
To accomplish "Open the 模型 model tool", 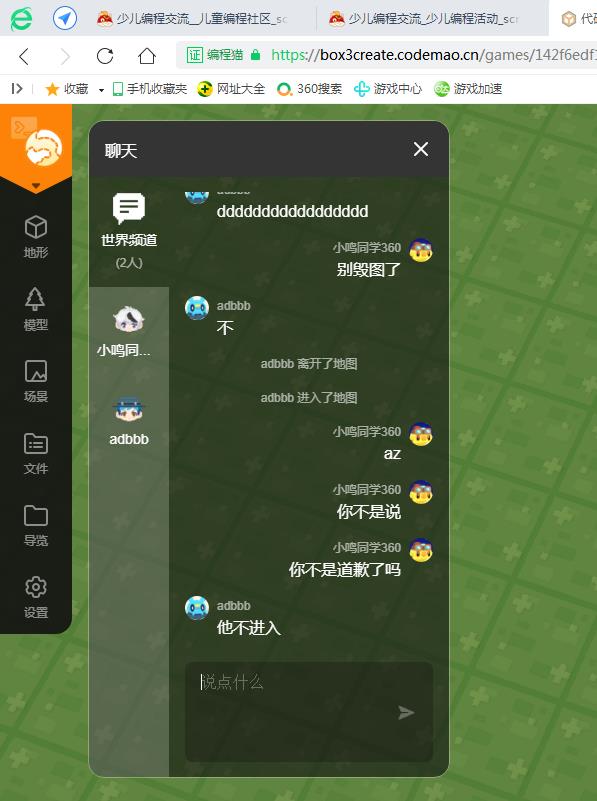I will pyautogui.click(x=36, y=309).
